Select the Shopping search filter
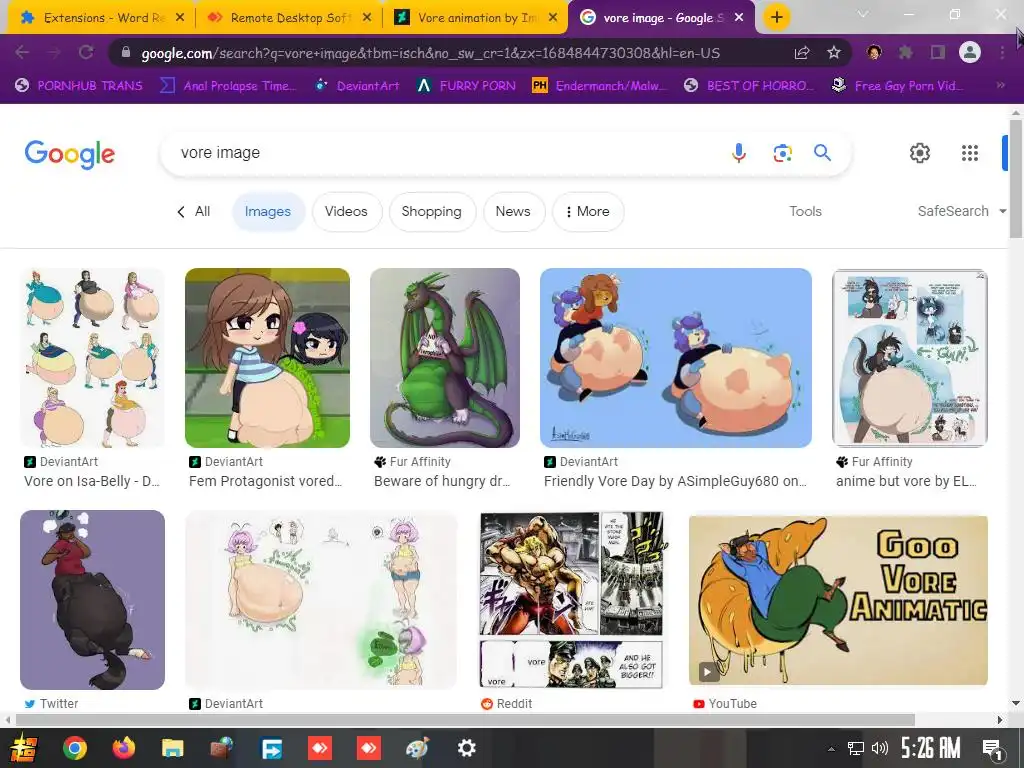This screenshot has height=768, width=1024. tap(432, 212)
